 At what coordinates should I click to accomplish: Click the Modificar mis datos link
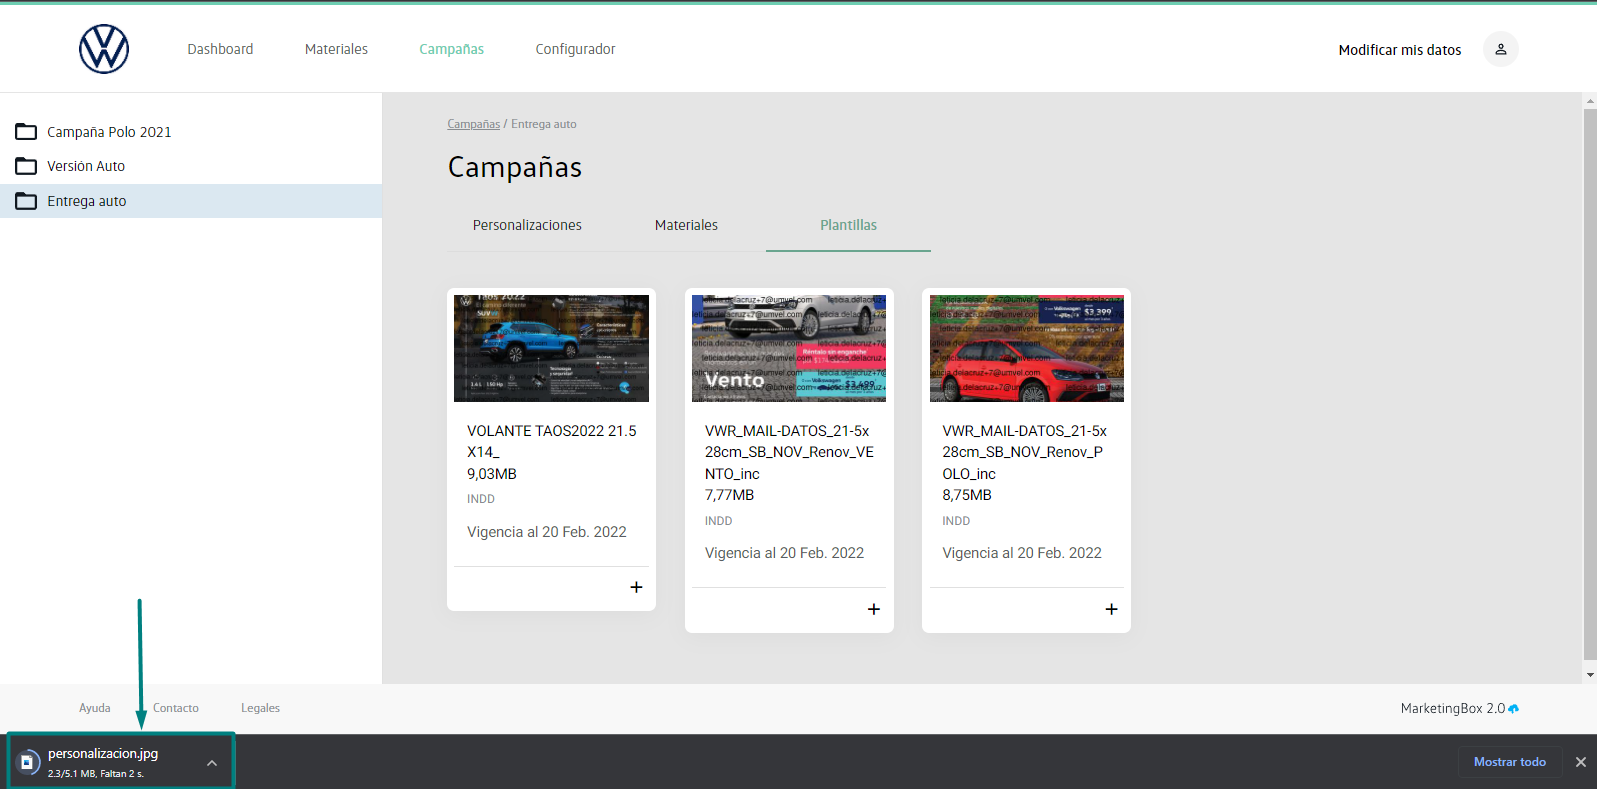[1400, 50]
